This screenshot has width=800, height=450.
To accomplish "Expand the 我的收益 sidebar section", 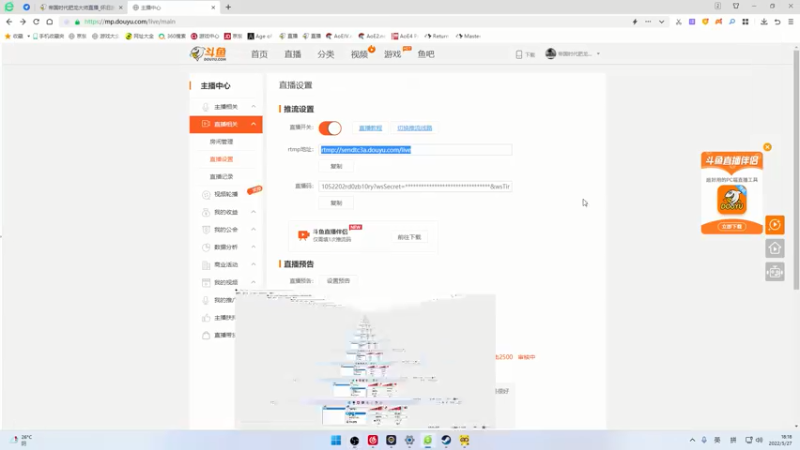I will 253,212.
